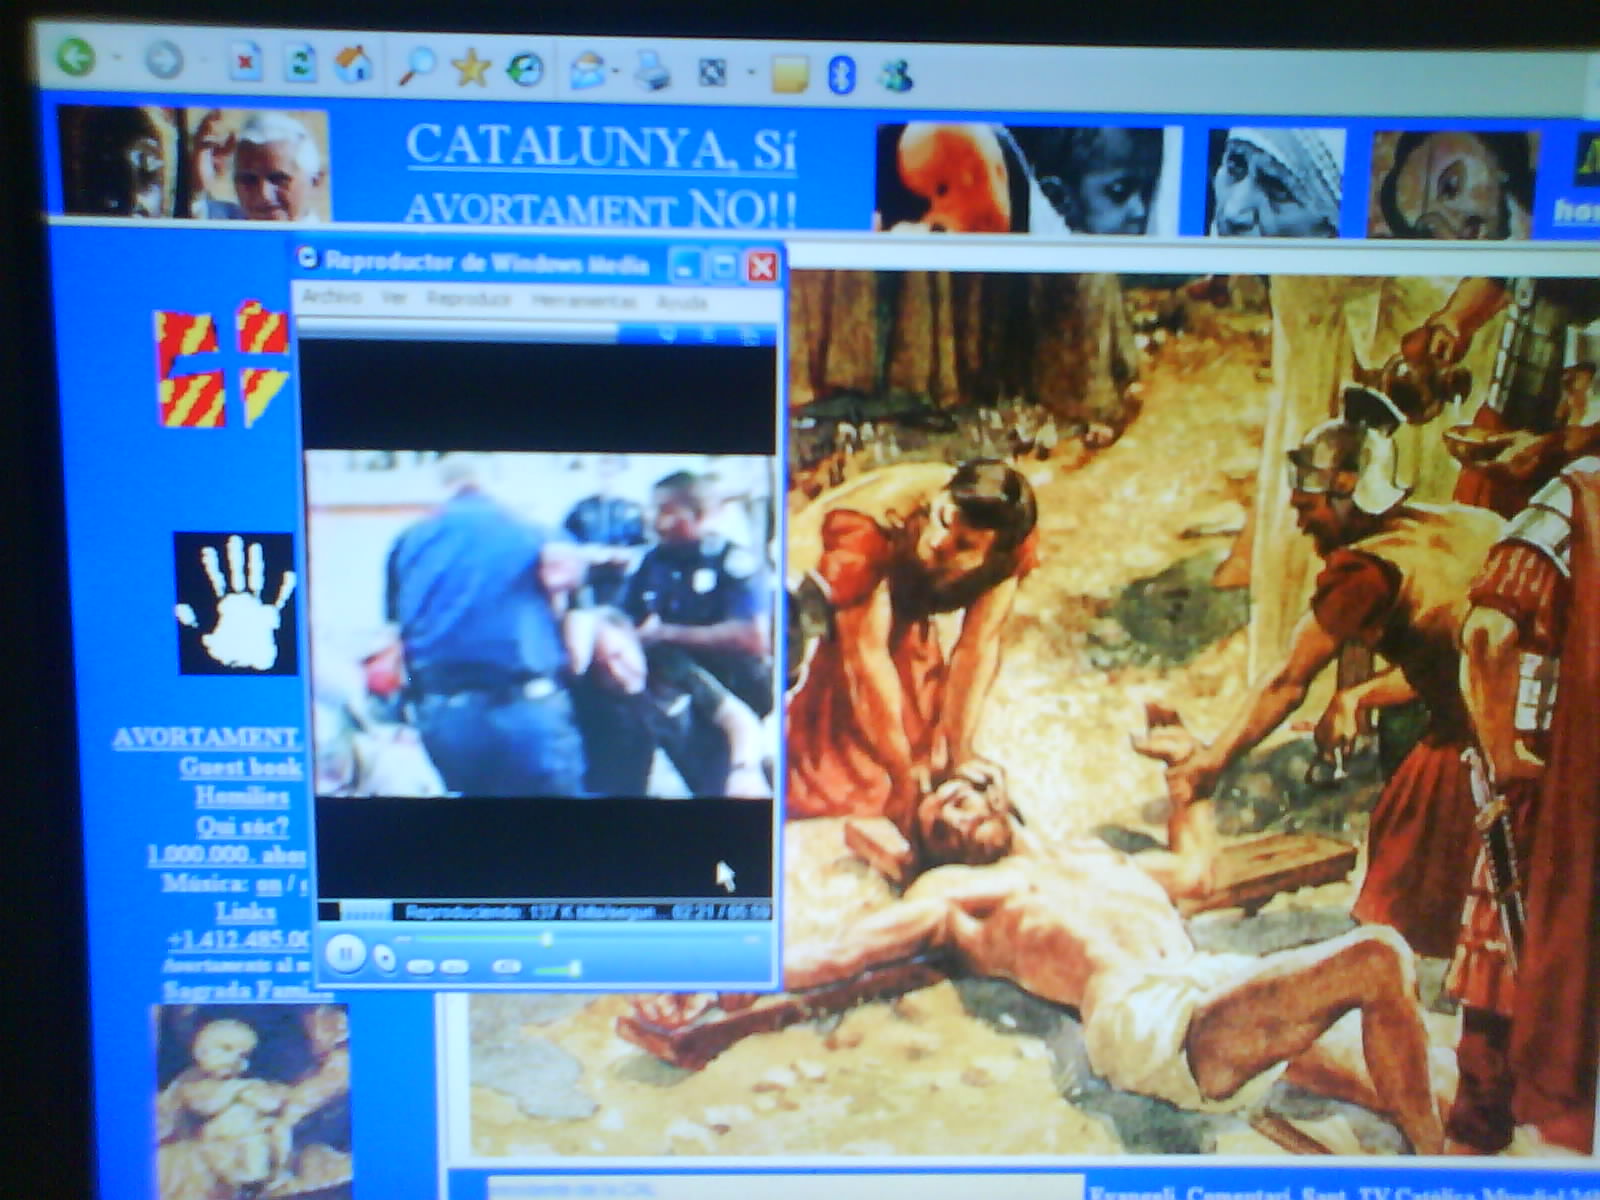
Task: Open the Ver menu in Windows Media Player
Action: click(394, 298)
